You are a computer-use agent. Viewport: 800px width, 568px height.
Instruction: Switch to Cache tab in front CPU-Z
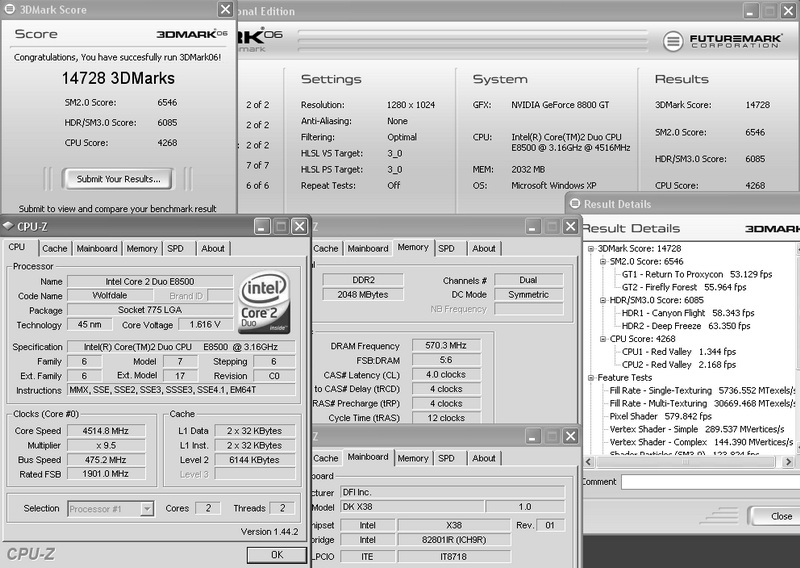(x=55, y=249)
